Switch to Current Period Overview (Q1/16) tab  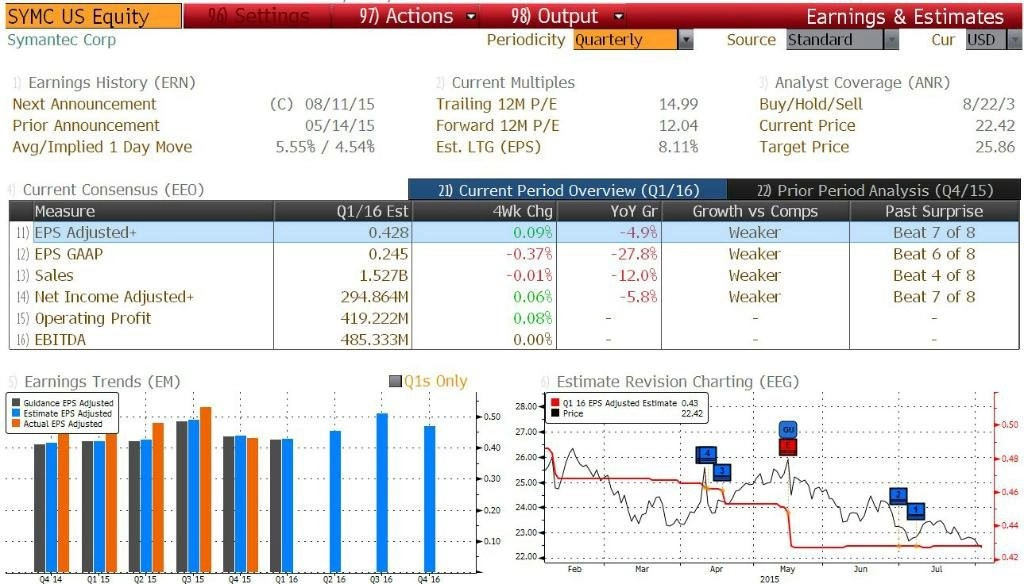click(568, 190)
